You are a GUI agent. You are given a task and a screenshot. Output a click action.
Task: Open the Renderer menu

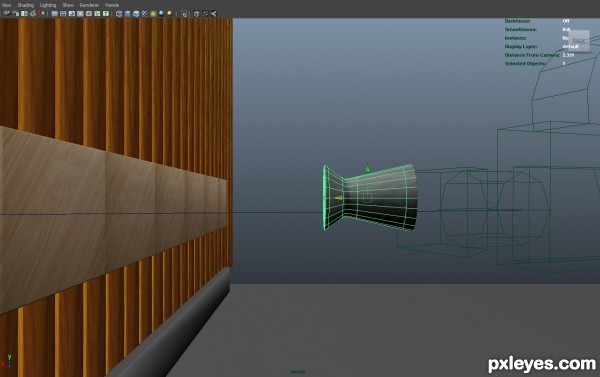[x=89, y=5]
